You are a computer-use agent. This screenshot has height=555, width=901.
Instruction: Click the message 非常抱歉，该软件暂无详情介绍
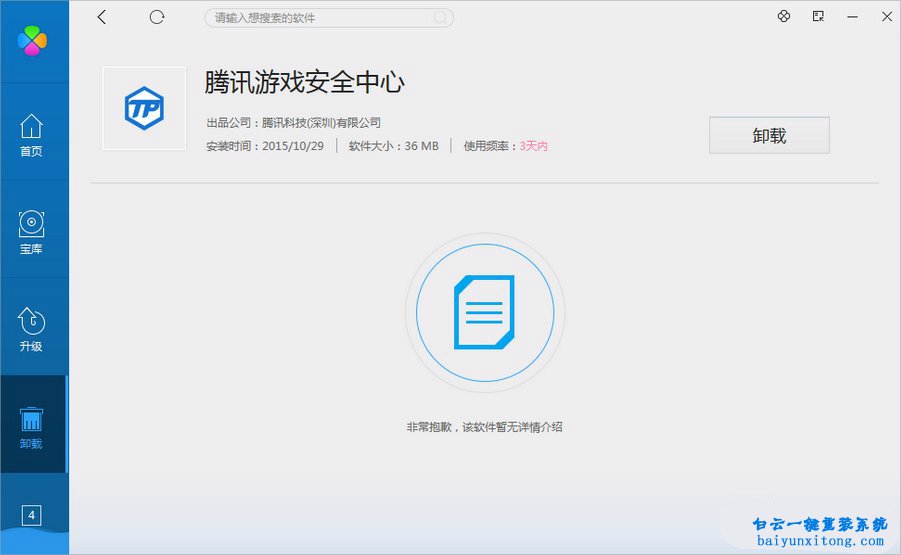coord(484,427)
